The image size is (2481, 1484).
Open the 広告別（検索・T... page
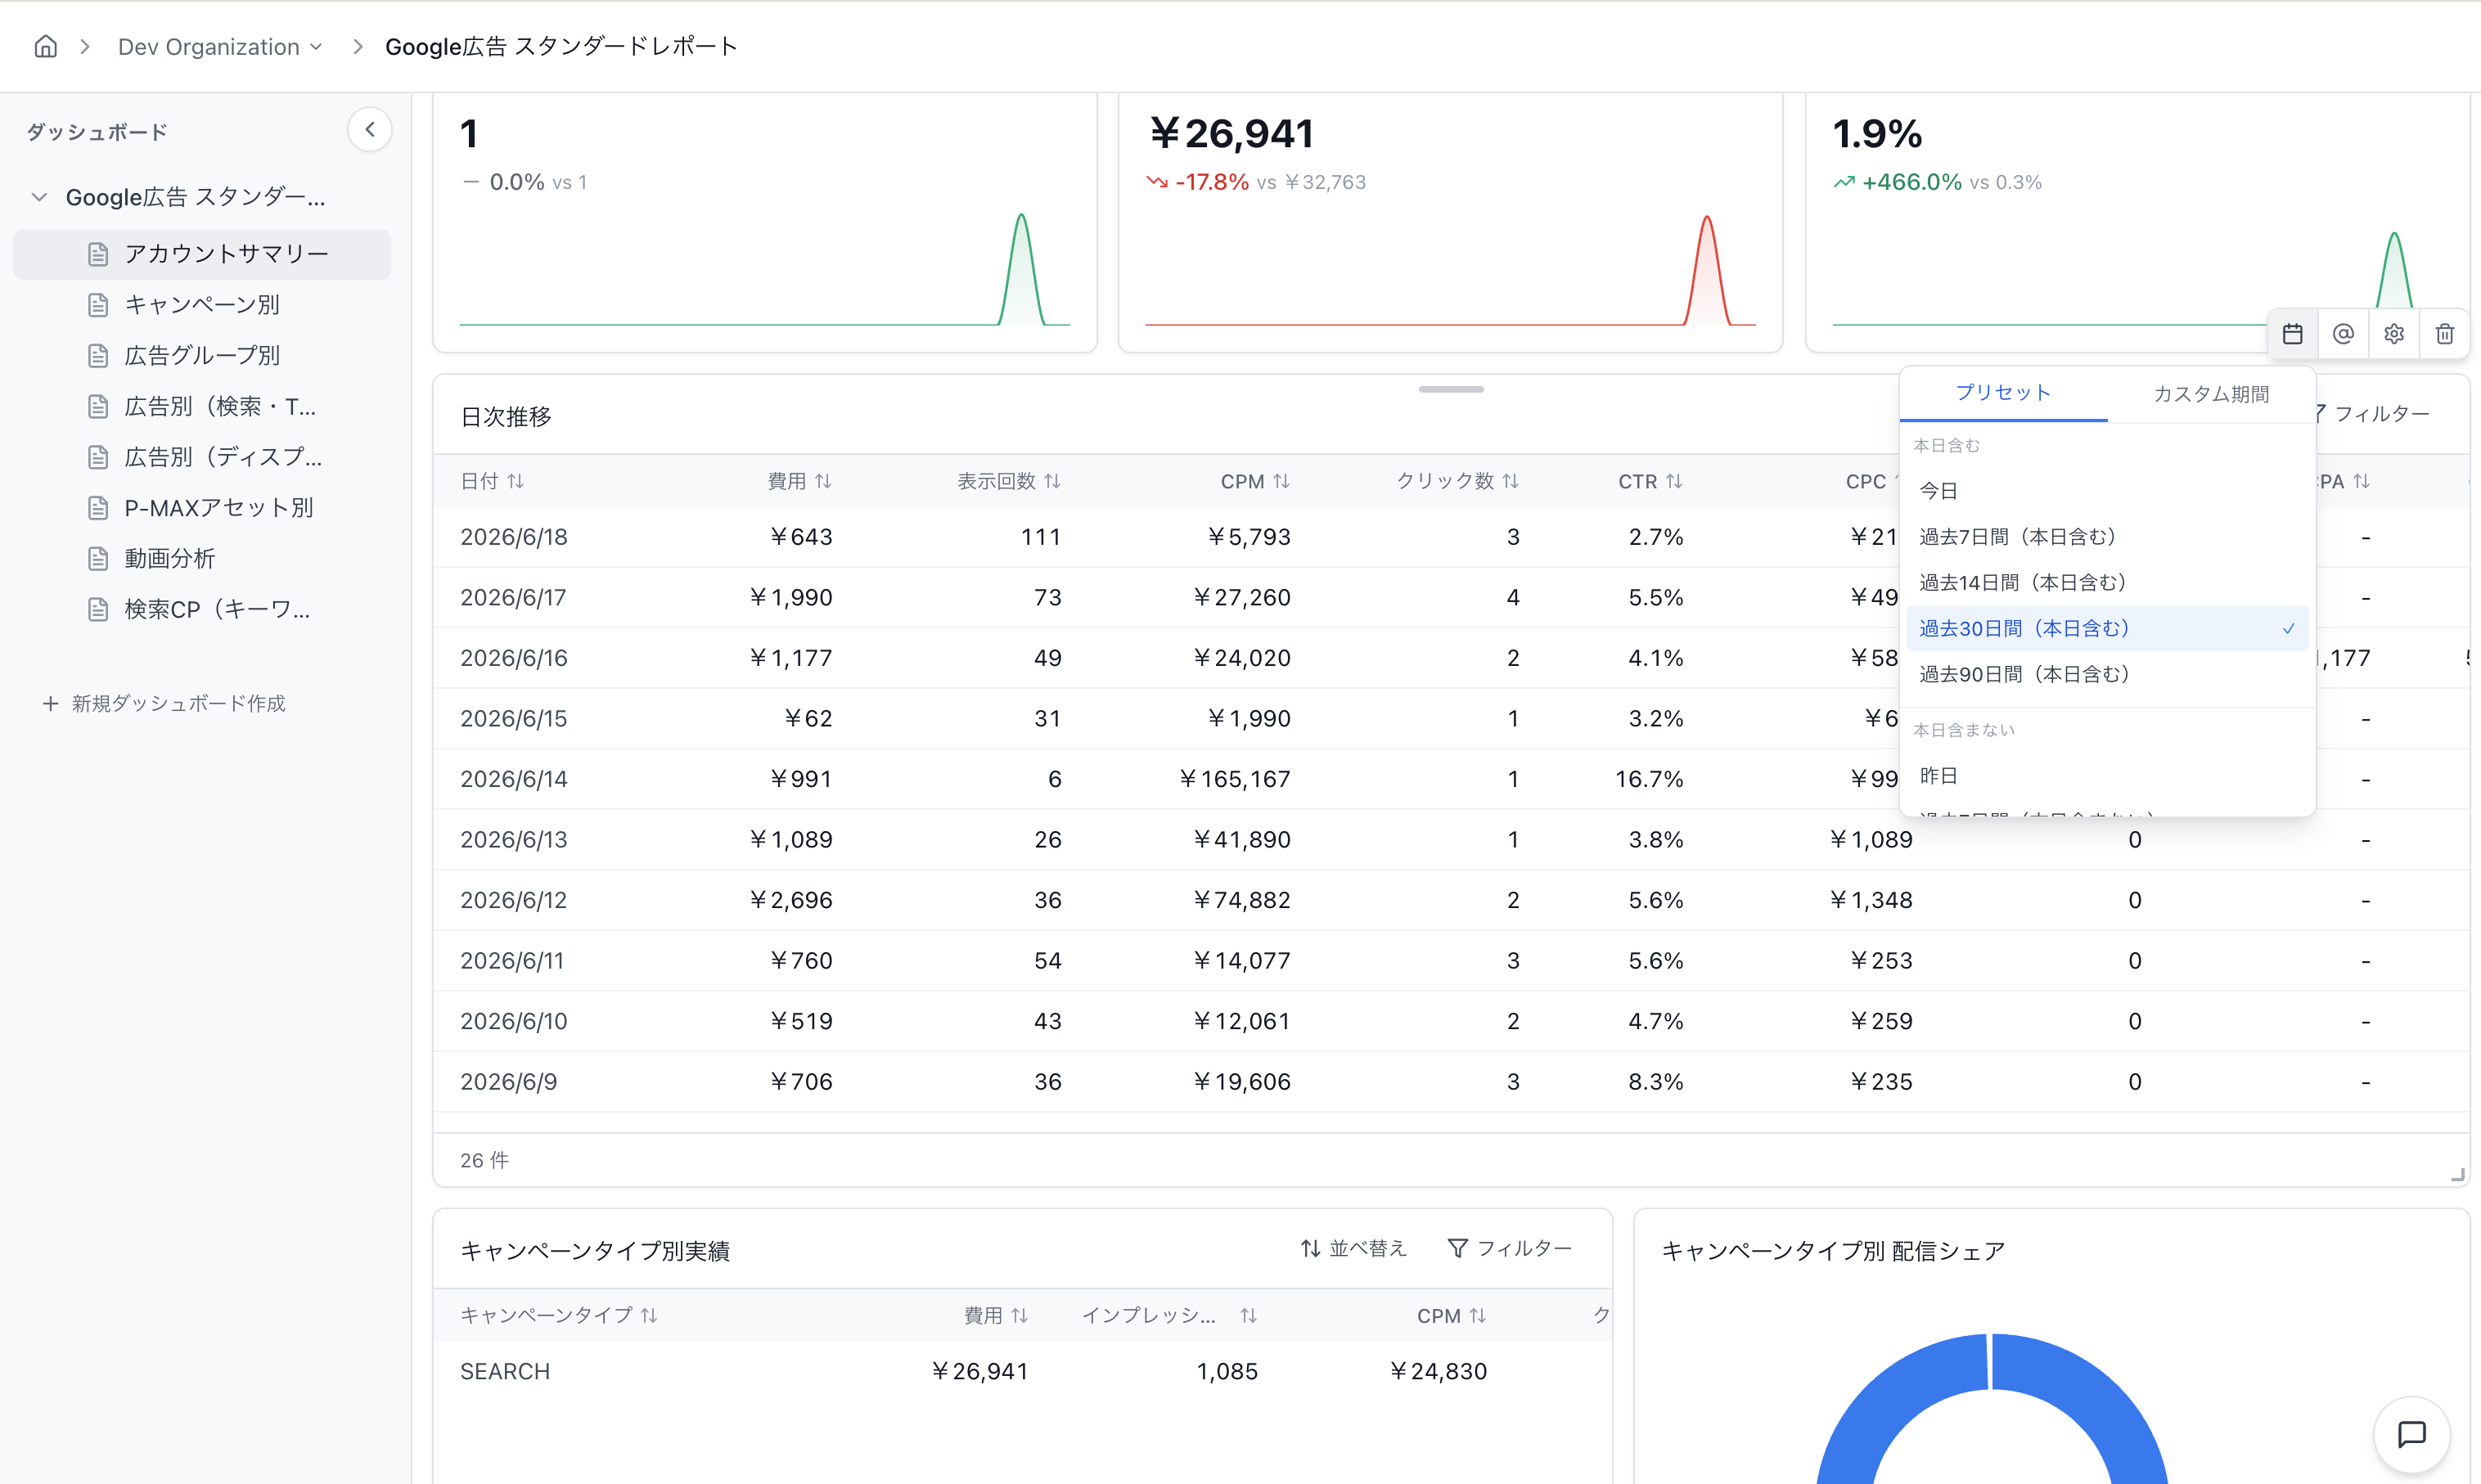click(x=202, y=406)
